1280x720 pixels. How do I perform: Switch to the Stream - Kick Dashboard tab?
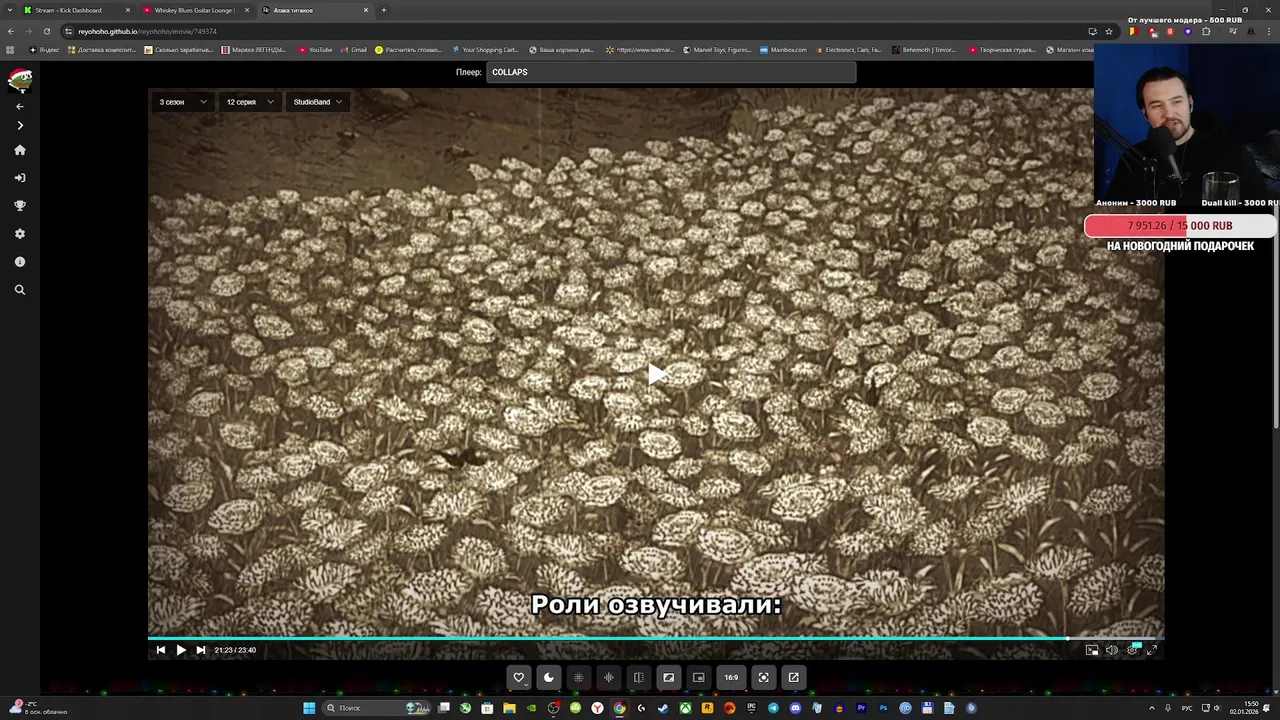pos(76,10)
